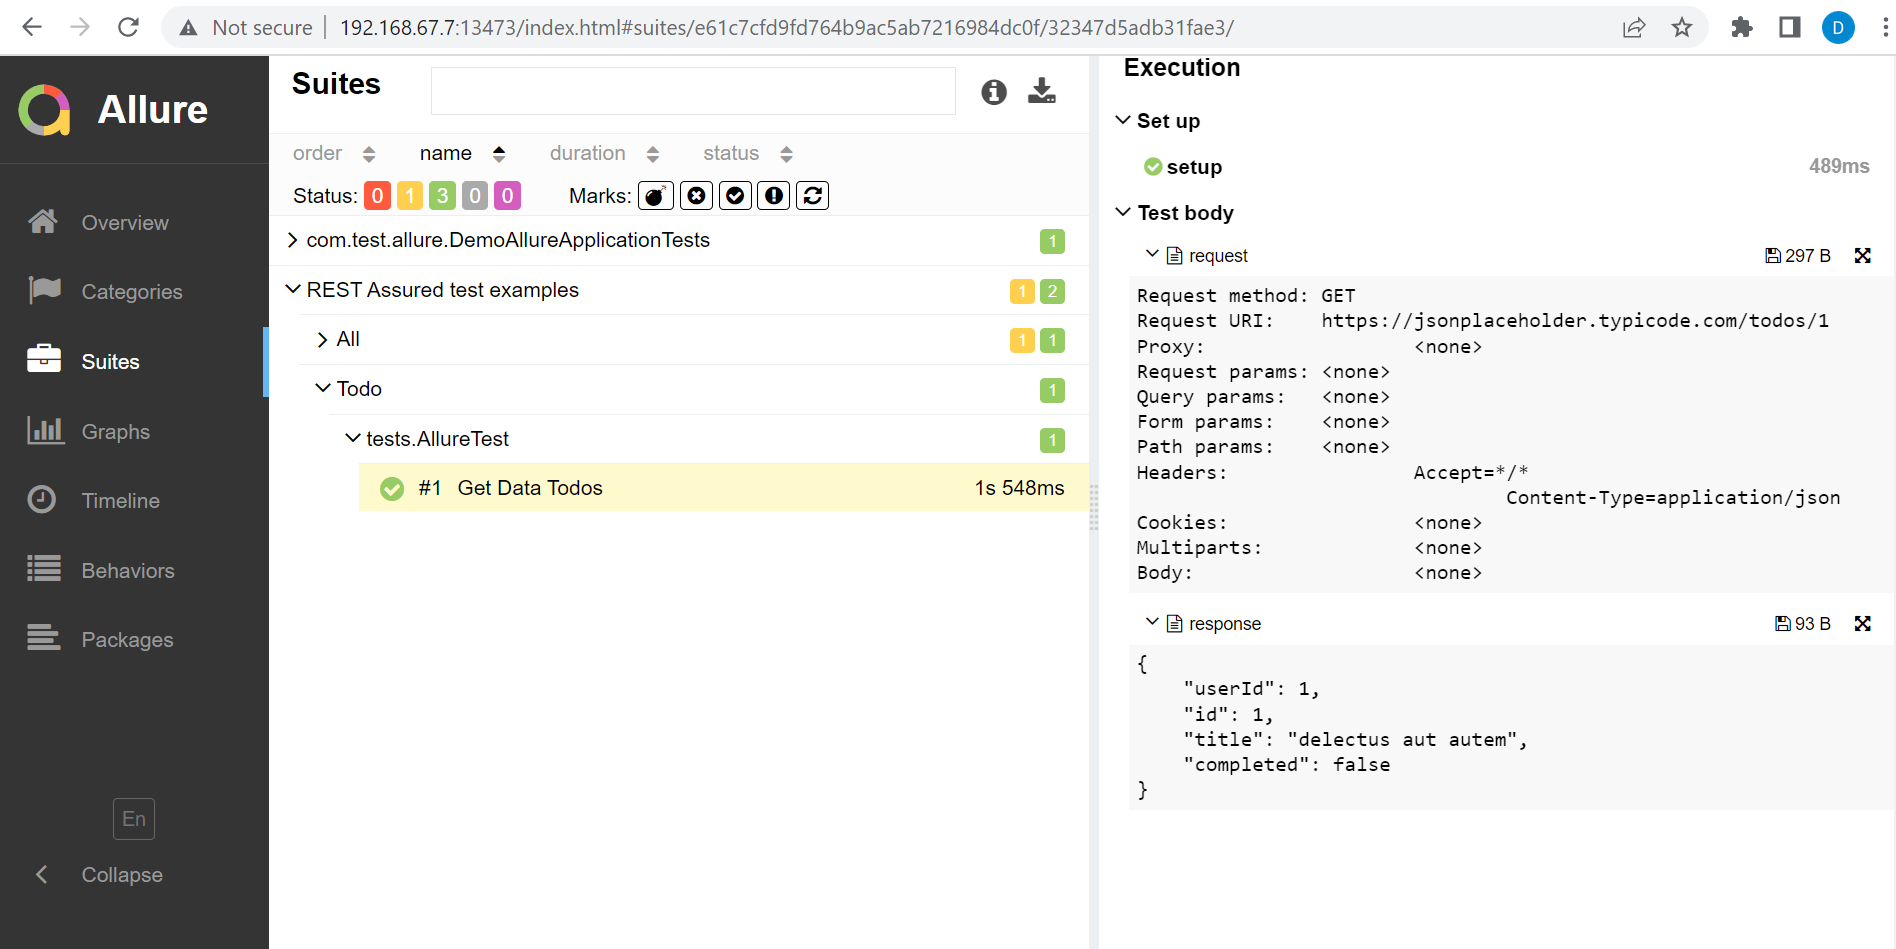Image resolution: width=1896 pixels, height=949 pixels.
Task: Toggle the passed status filter badge showing 3
Action: 442,195
